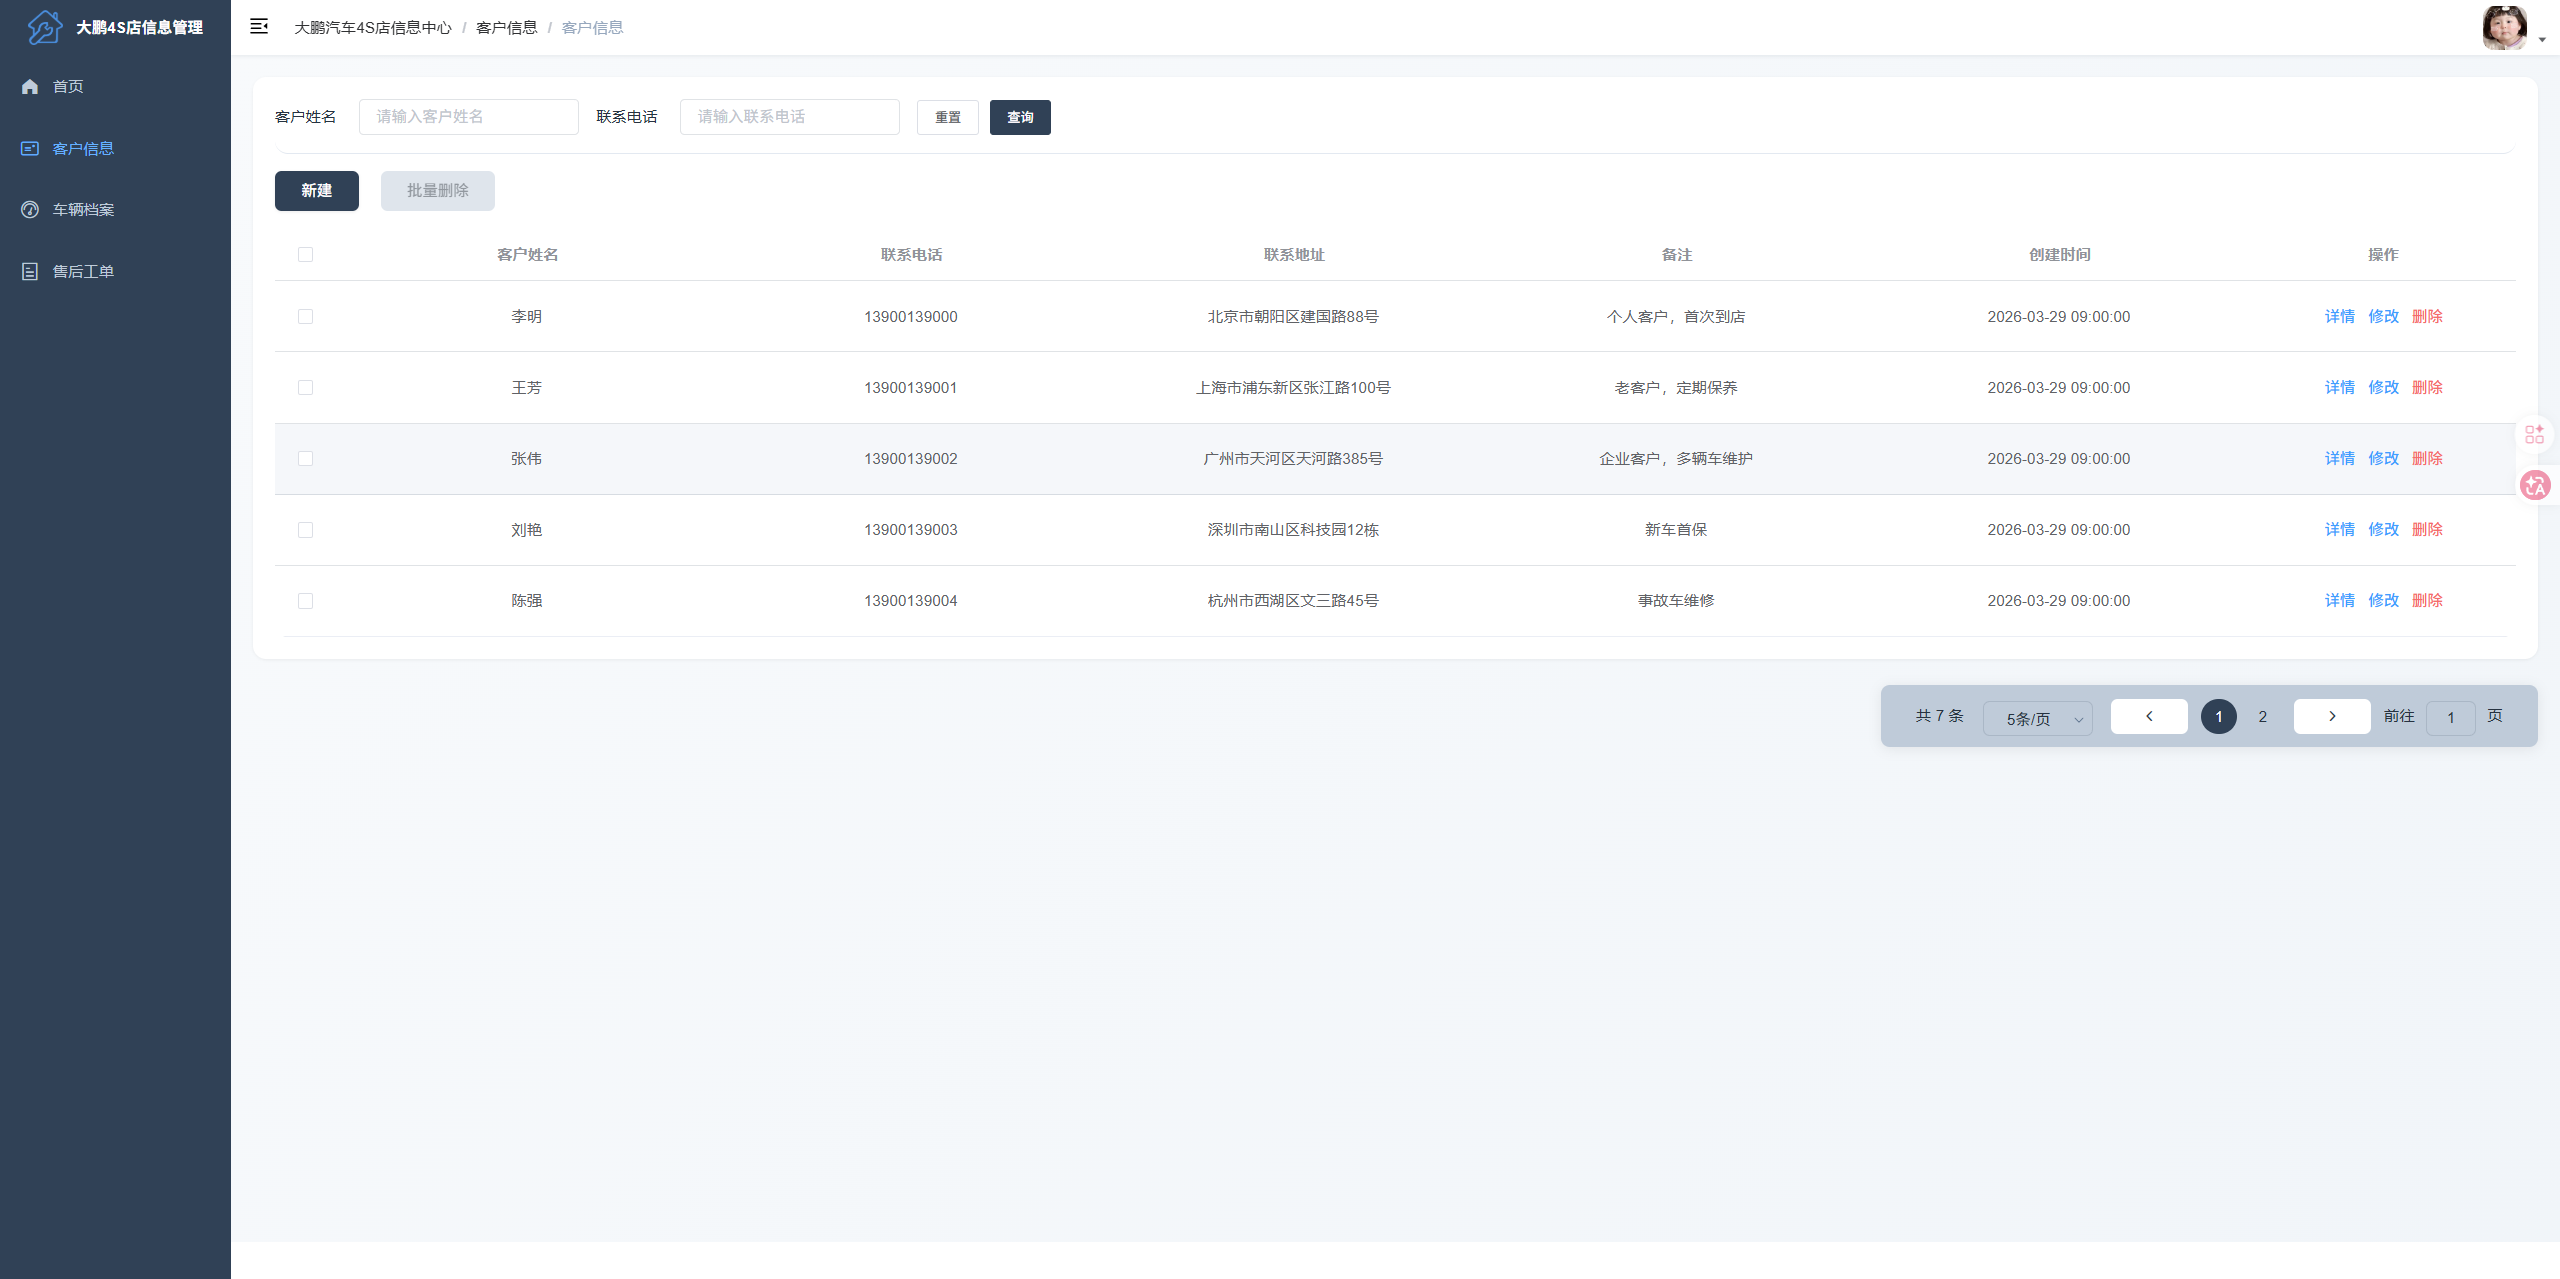The width and height of the screenshot is (2560, 1279).
Task: Click the 客户姓名 column header
Action: click(527, 255)
